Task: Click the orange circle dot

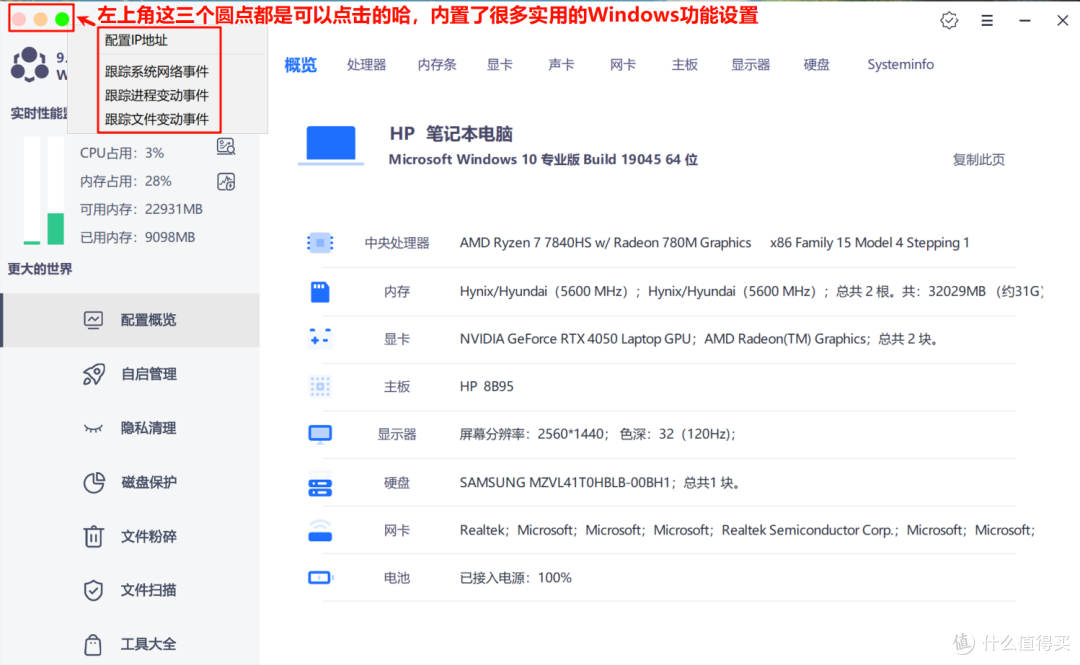Action: [41, 19]
